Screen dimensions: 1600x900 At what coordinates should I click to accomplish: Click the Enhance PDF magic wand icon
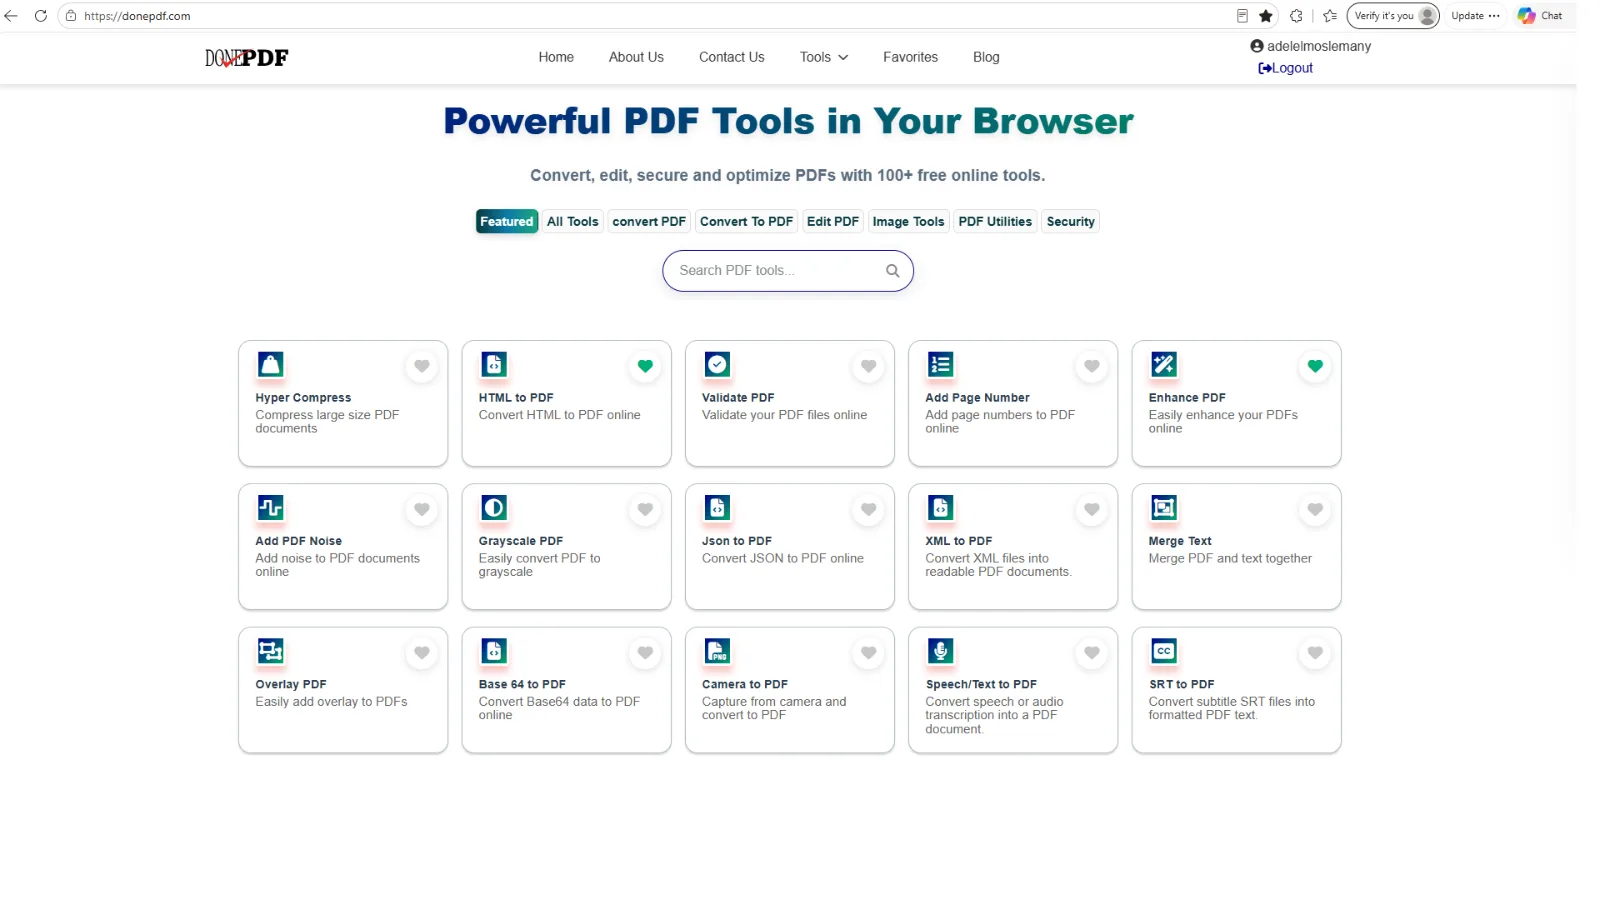click(1164, 364)
